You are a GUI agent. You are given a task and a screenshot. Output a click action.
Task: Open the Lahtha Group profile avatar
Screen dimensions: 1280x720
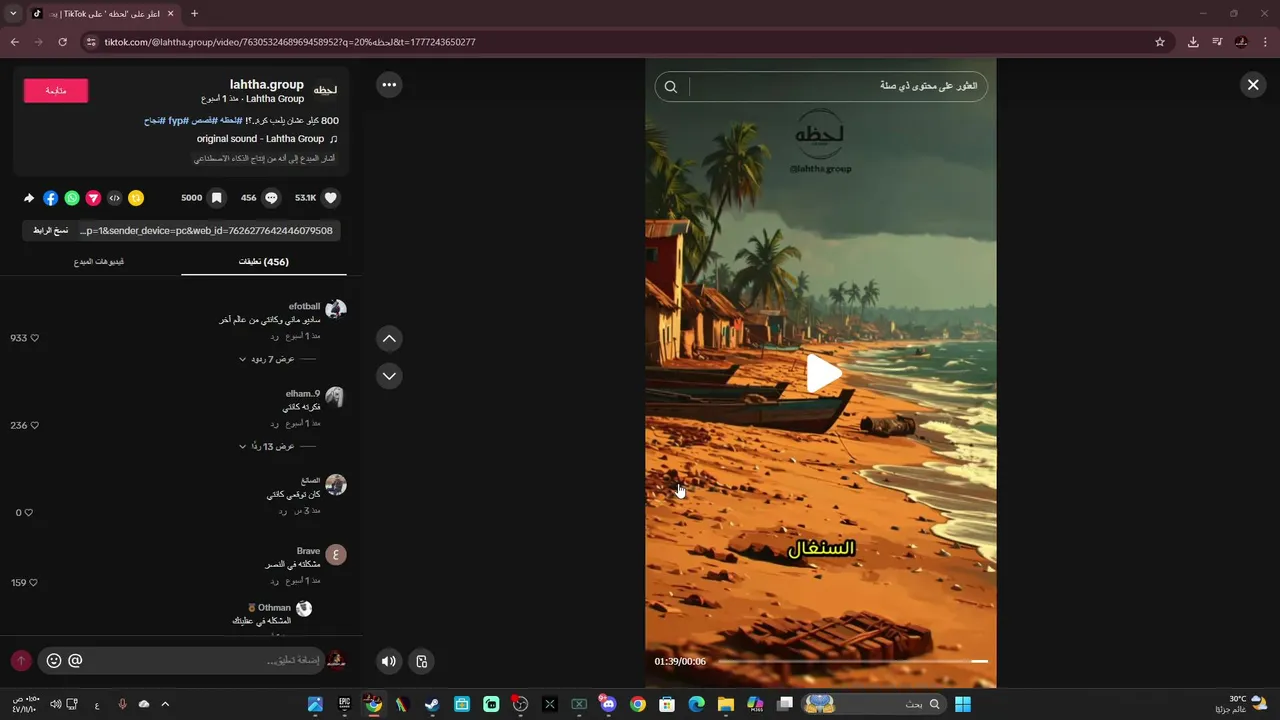pyautogui.click(x=326, y=91)
